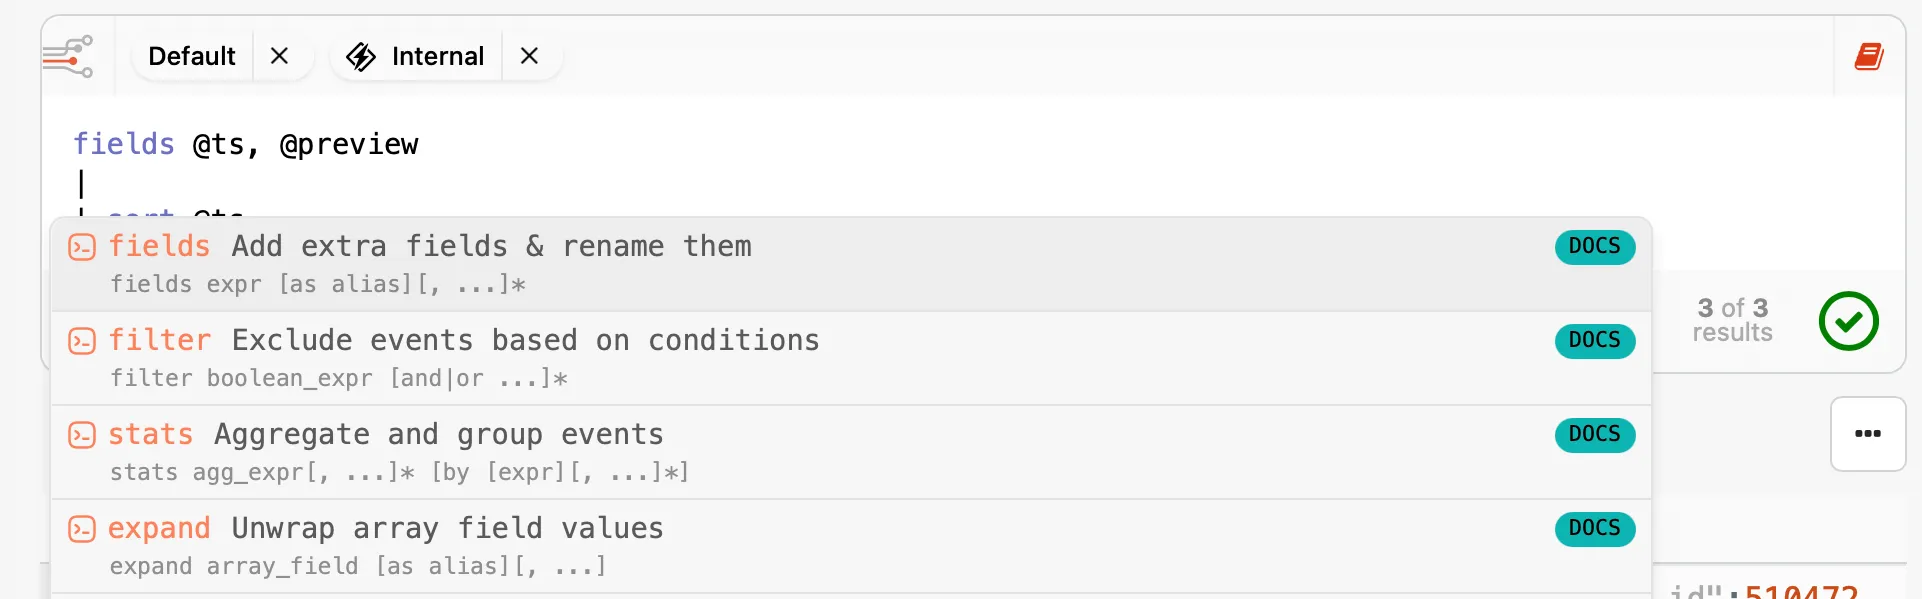Open the red documentation book icon
The width and height of the screenshot is (1922, 599).
point(1870,57)
